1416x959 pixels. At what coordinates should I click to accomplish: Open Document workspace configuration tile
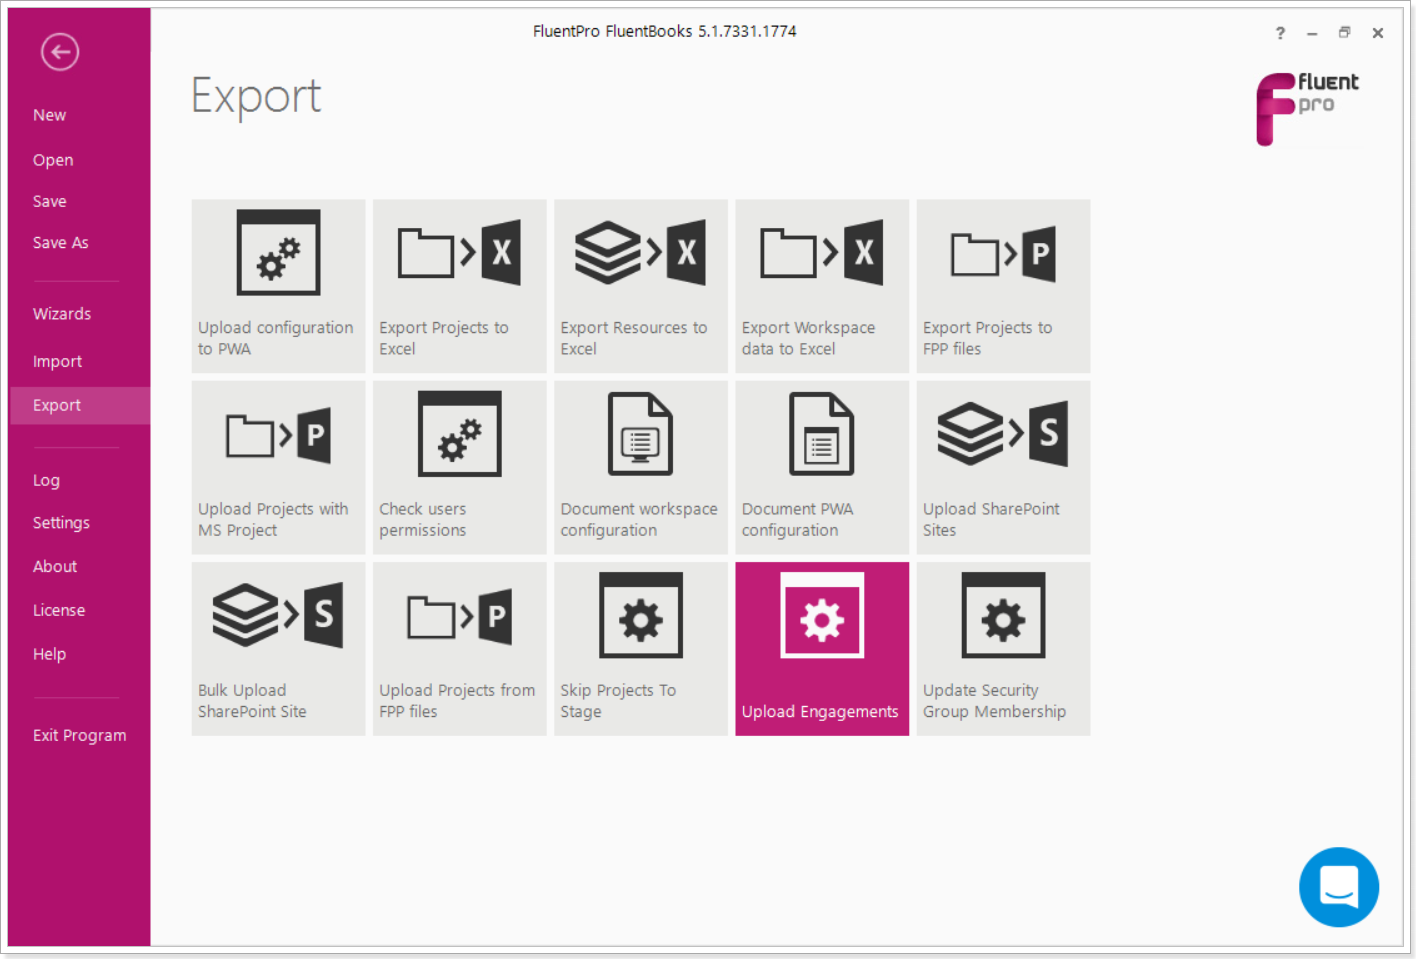coord(641,467)
